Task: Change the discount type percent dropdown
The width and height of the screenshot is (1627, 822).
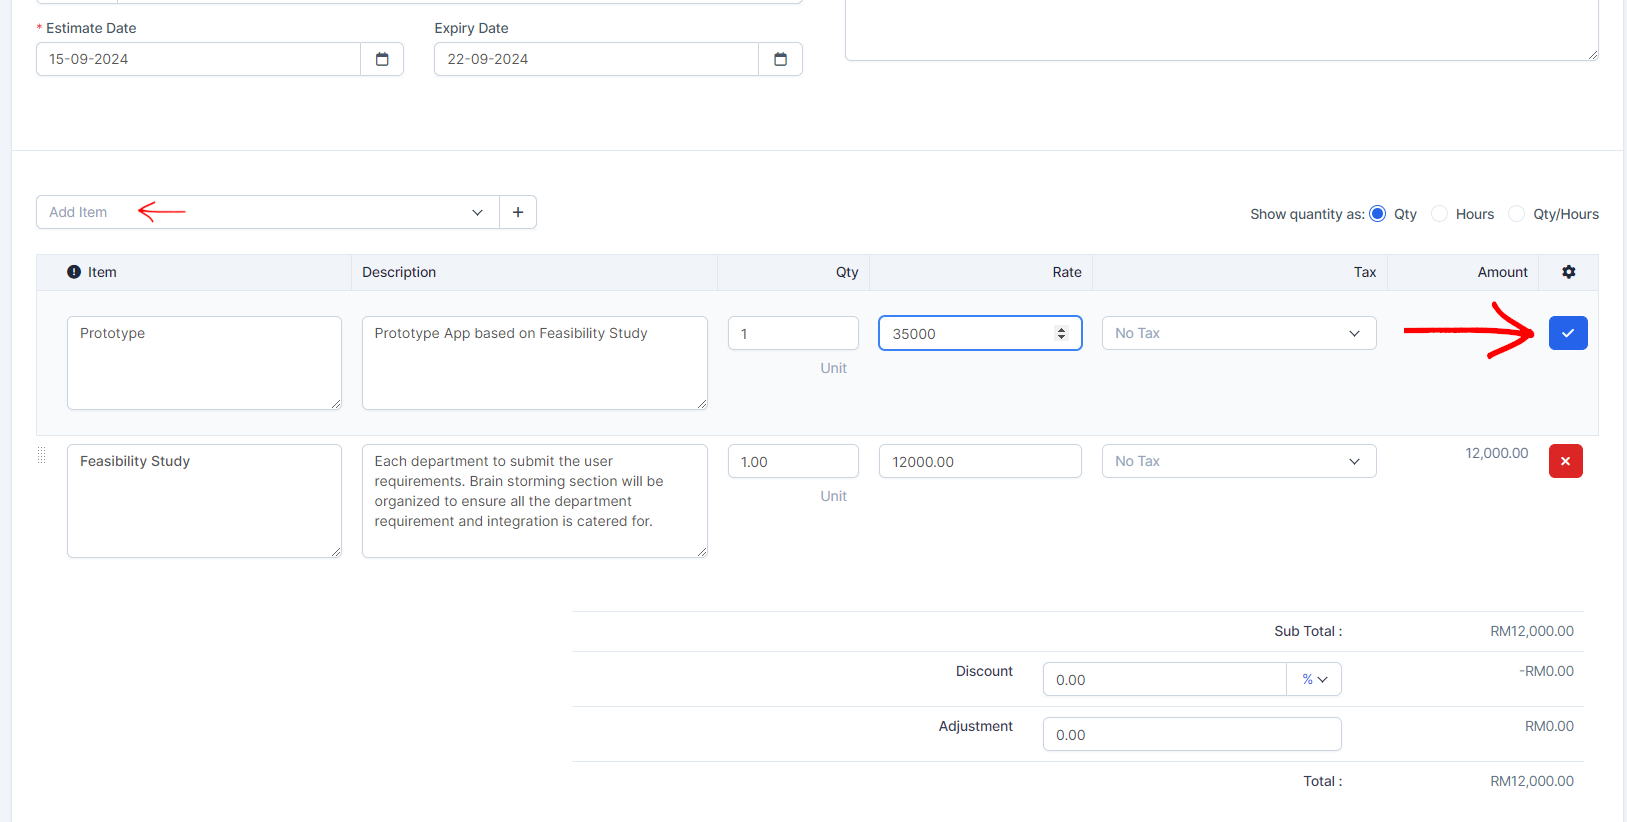Action: coord(1314,679)
